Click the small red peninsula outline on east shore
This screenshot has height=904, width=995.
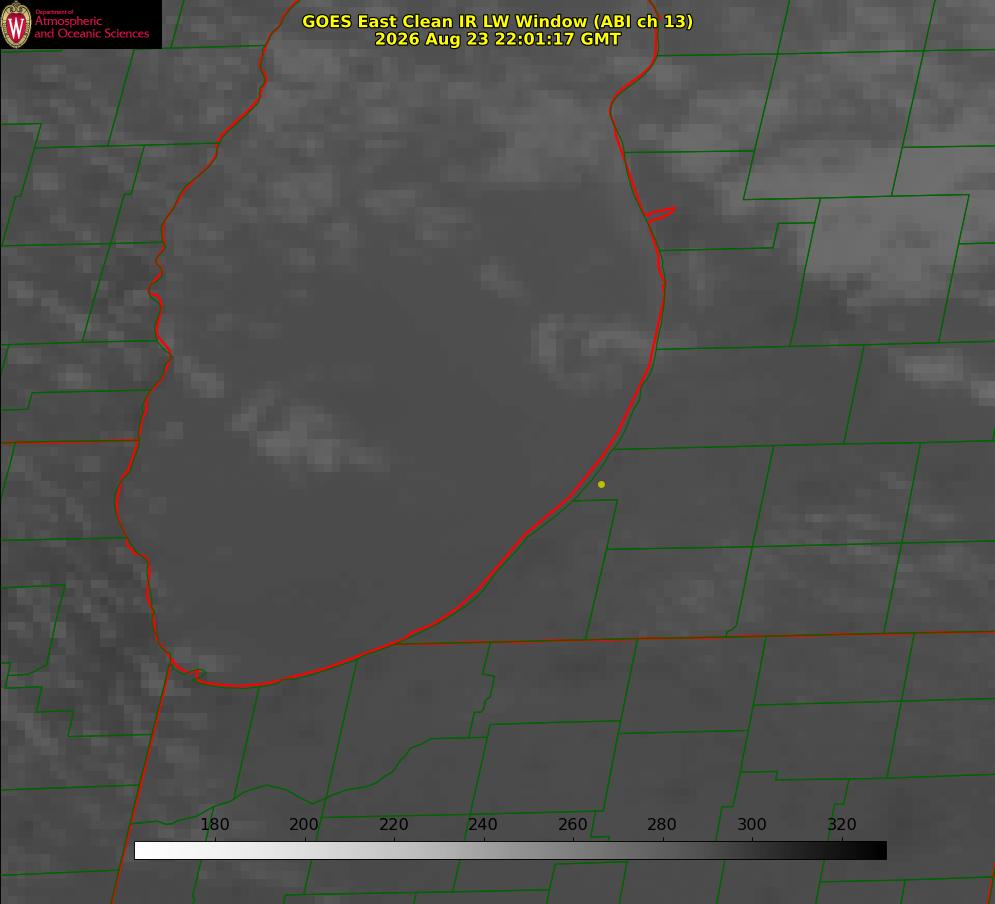pyautogui.click(x=661, y=214)
